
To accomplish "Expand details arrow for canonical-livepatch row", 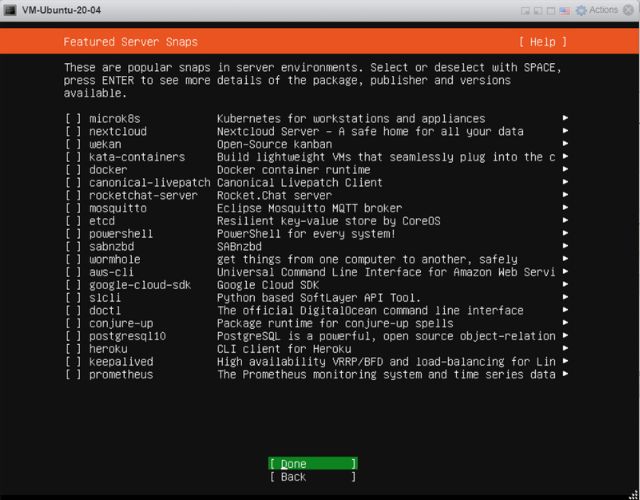I will [565, 182].
